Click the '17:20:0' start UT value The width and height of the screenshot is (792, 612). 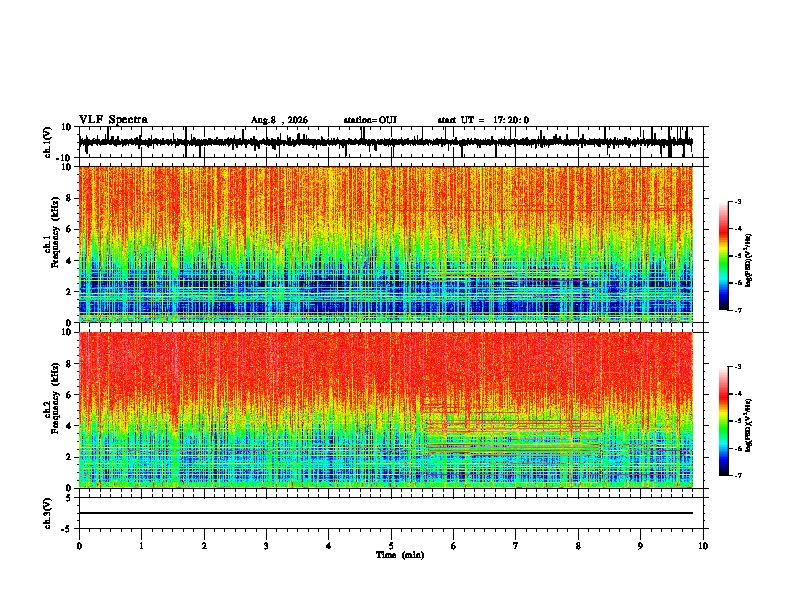coord(511,120)
